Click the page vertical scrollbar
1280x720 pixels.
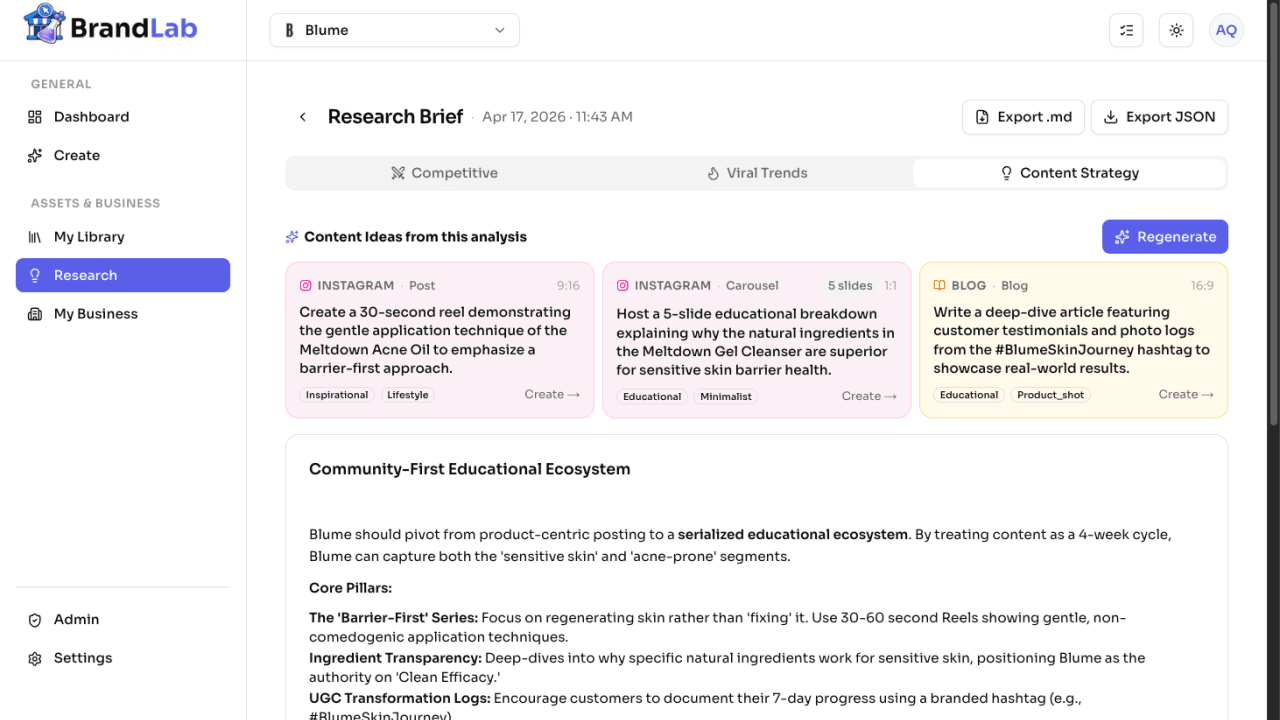tap(1273, 212)
